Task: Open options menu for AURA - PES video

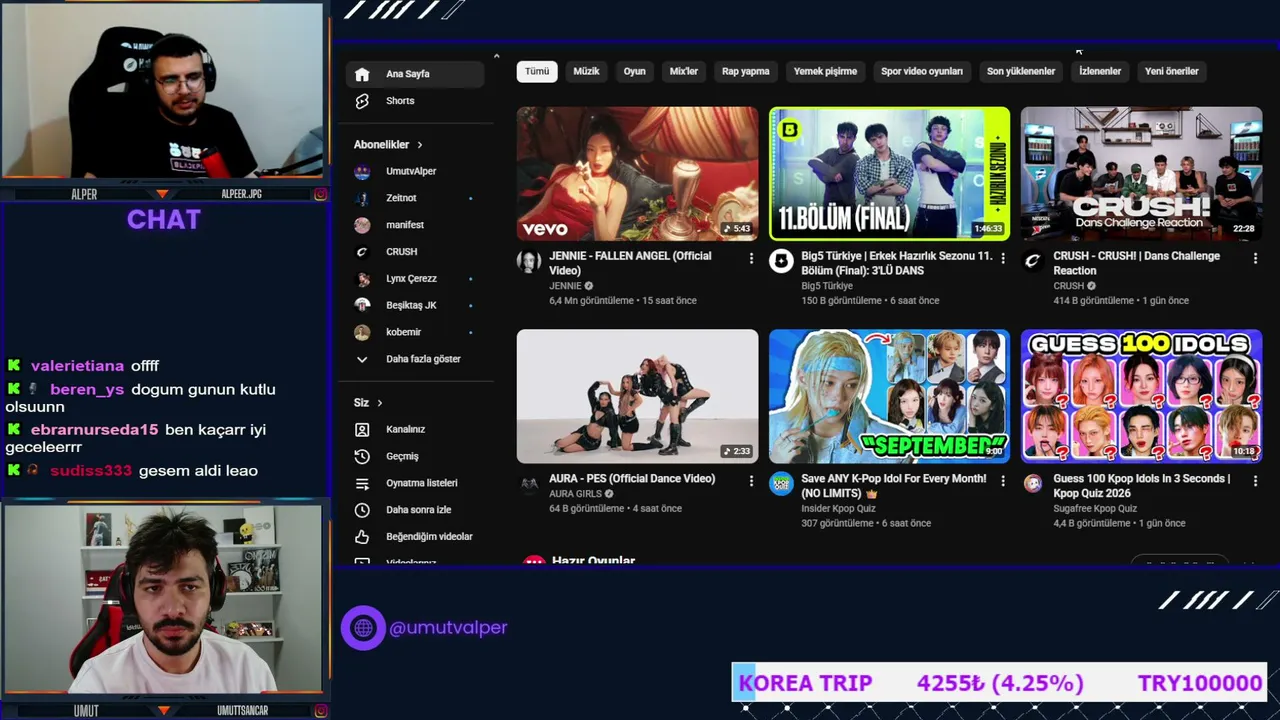Action: click(x=751, y=481)
